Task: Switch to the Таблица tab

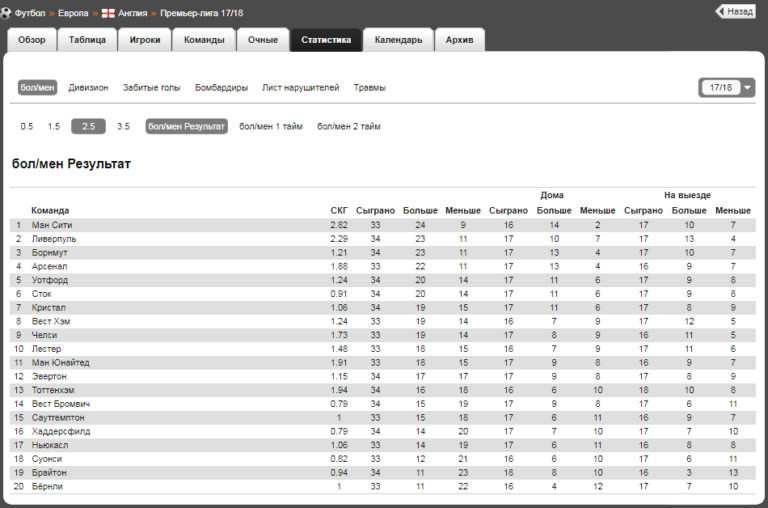Action: [88, 40]
